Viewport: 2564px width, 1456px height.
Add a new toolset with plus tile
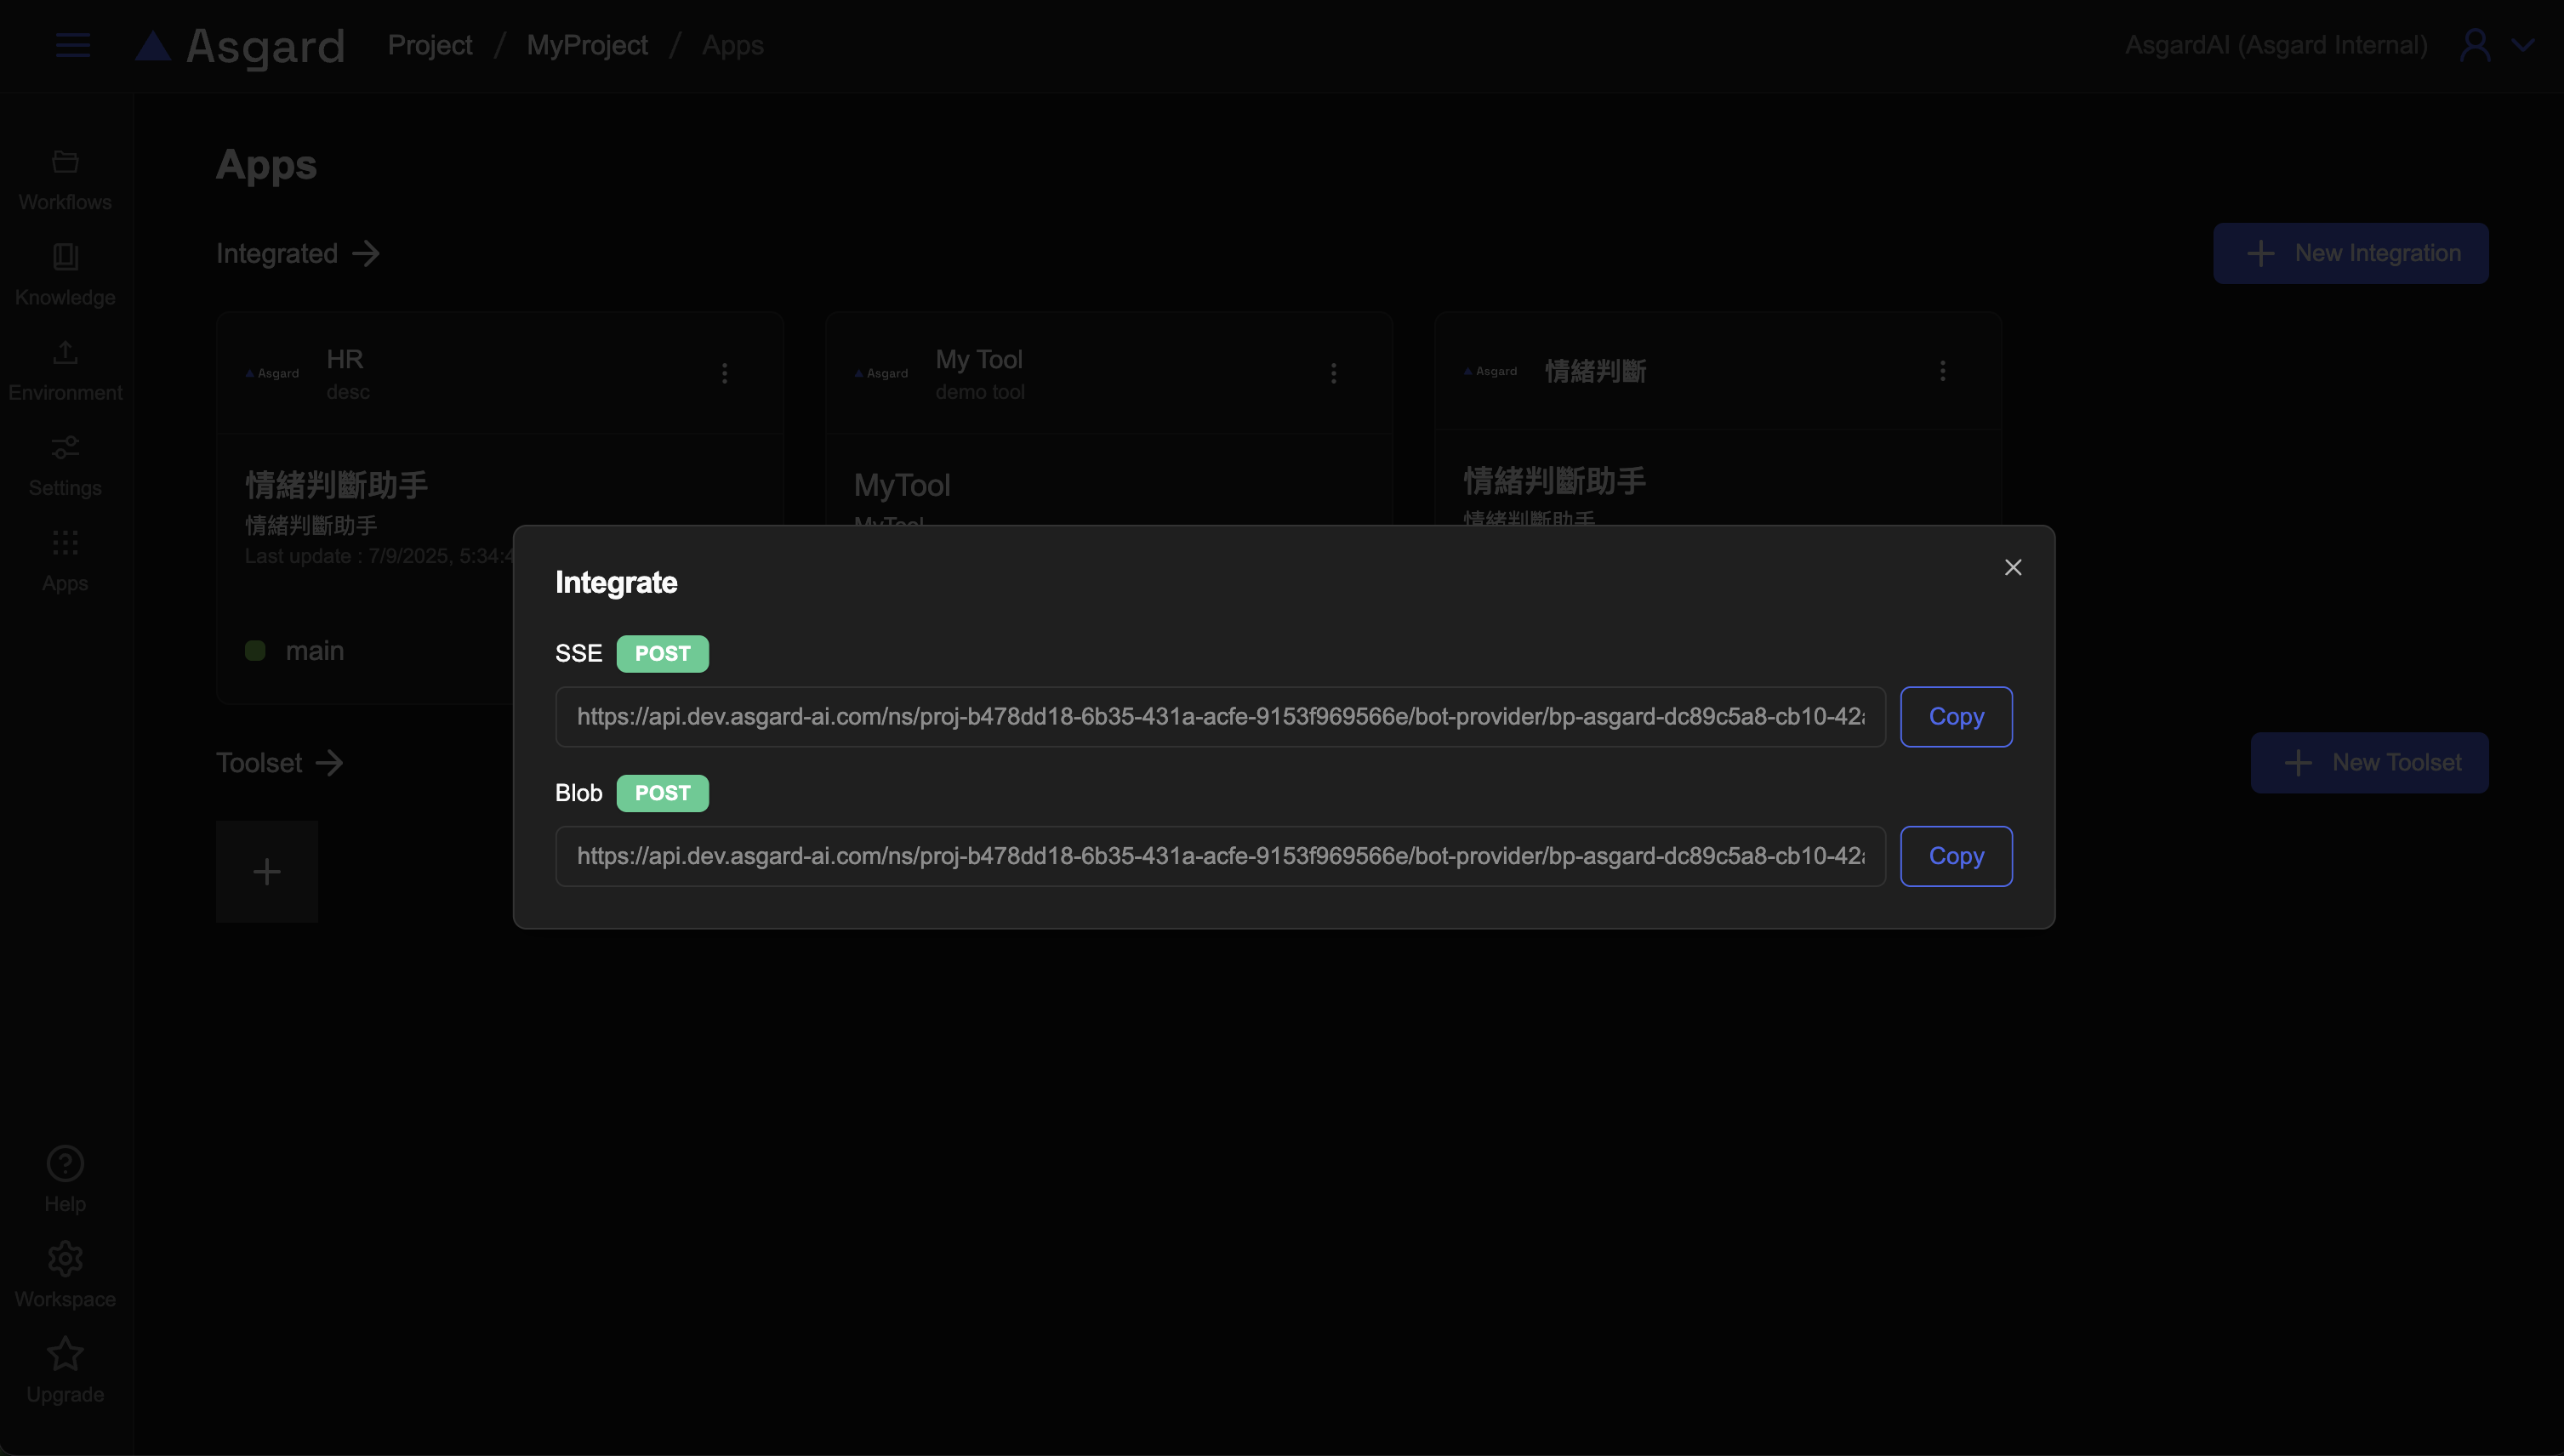266,871
